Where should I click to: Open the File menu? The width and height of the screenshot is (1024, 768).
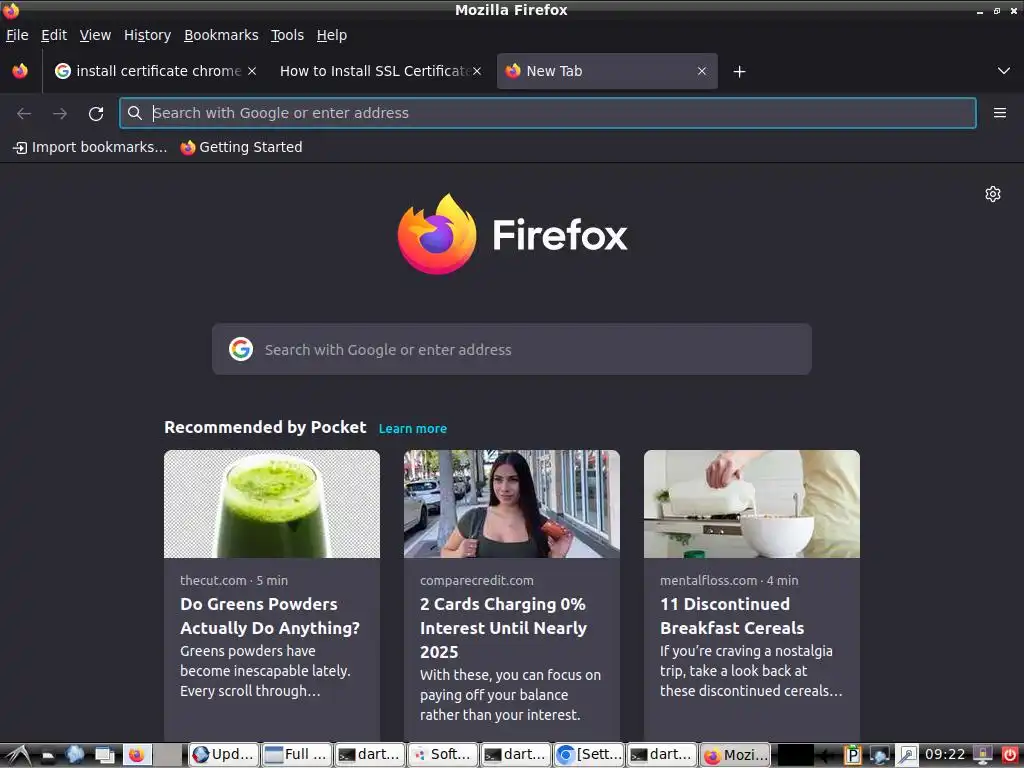tap(17, 35)
